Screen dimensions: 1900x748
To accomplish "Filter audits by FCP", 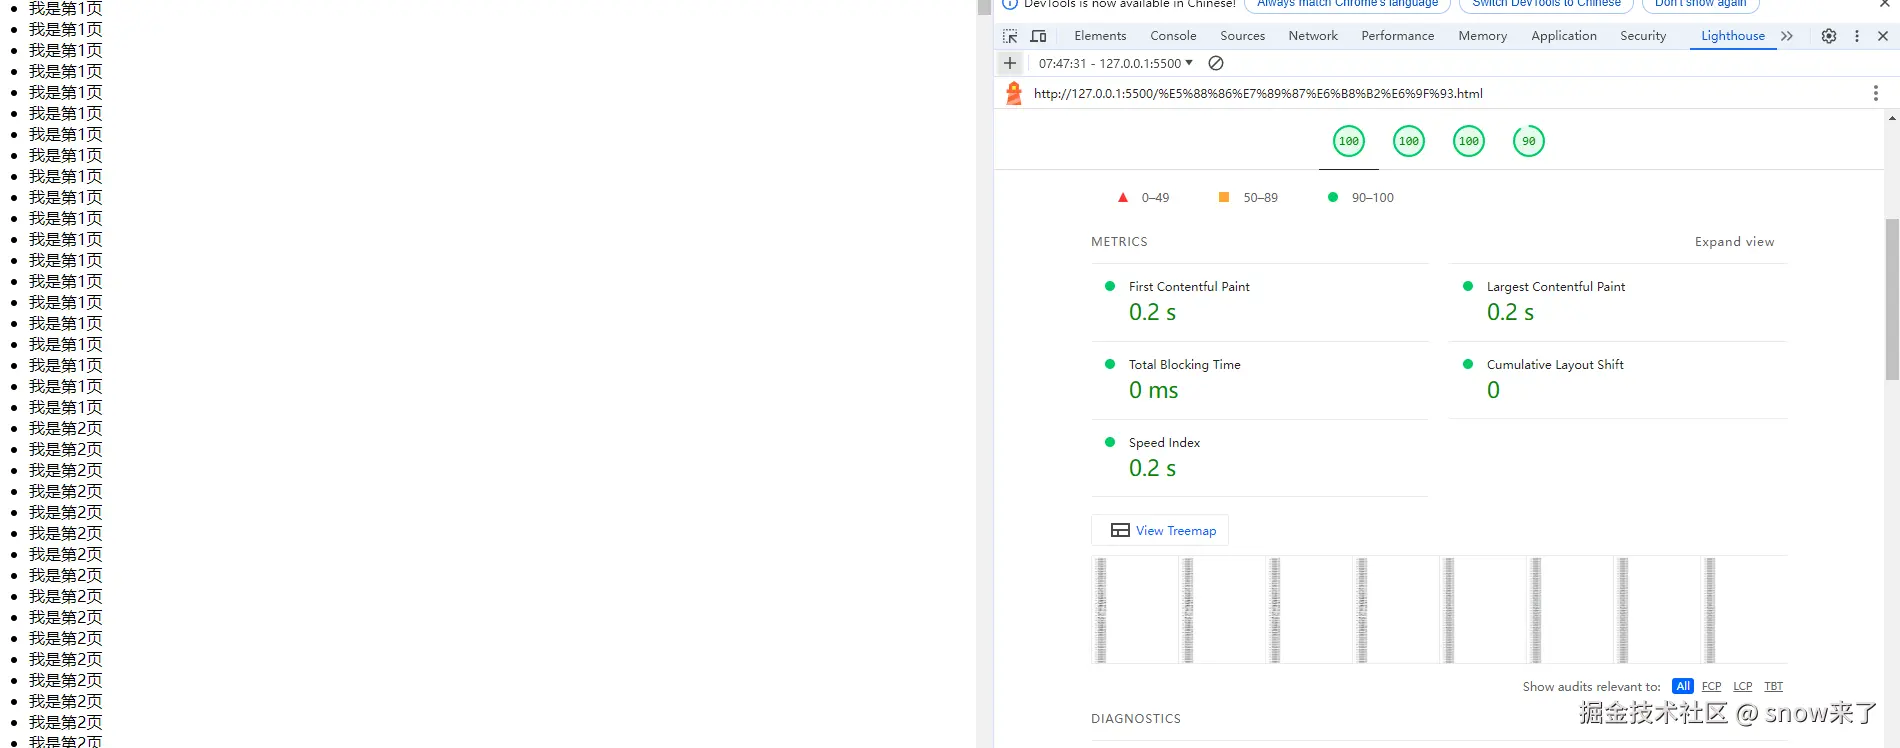I will (1712, 686).
